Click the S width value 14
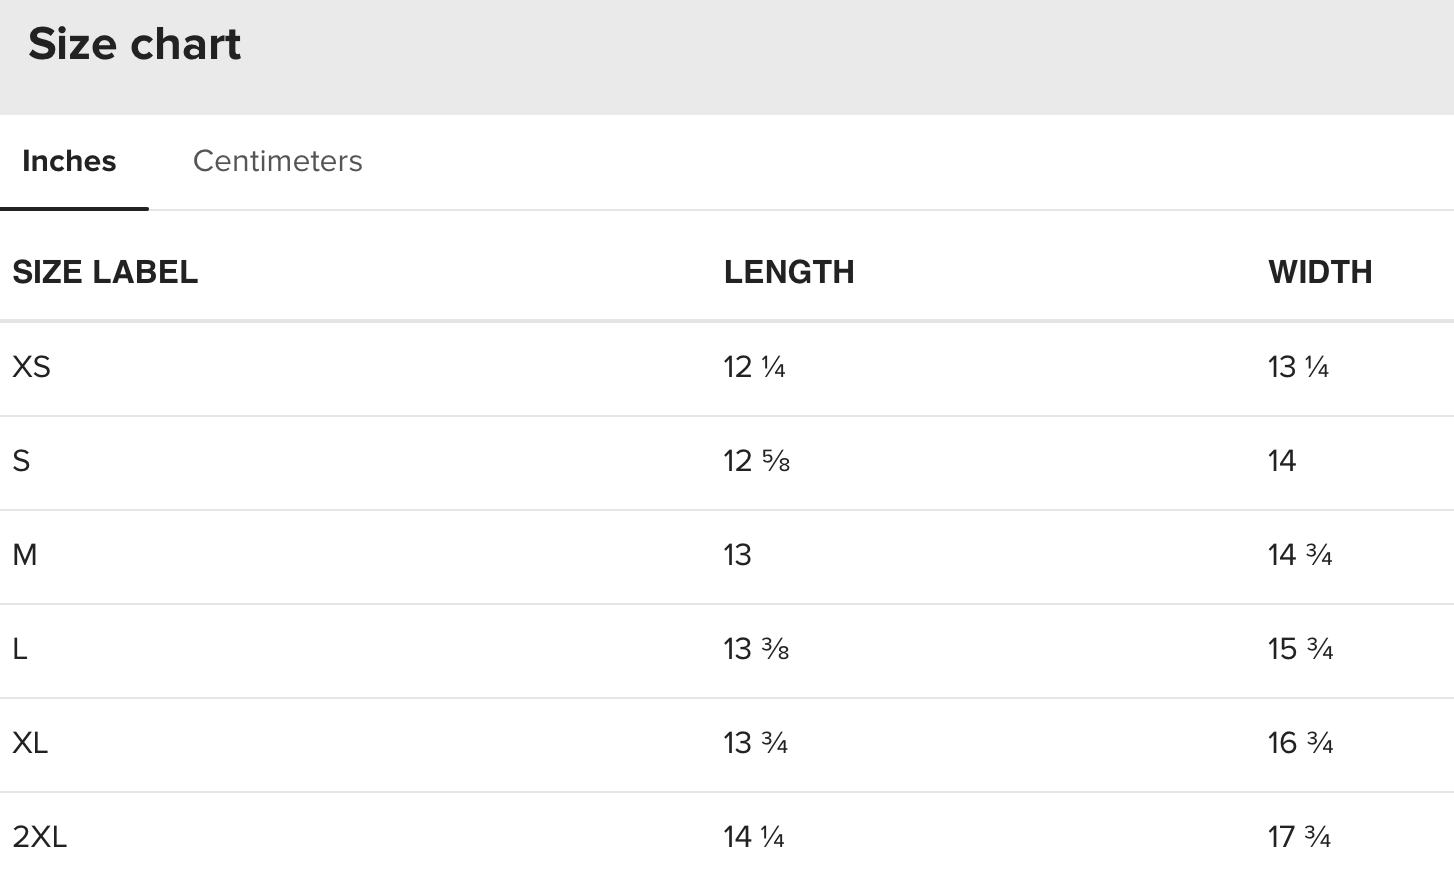The image size is (1454, 884). coord(1281,461)
